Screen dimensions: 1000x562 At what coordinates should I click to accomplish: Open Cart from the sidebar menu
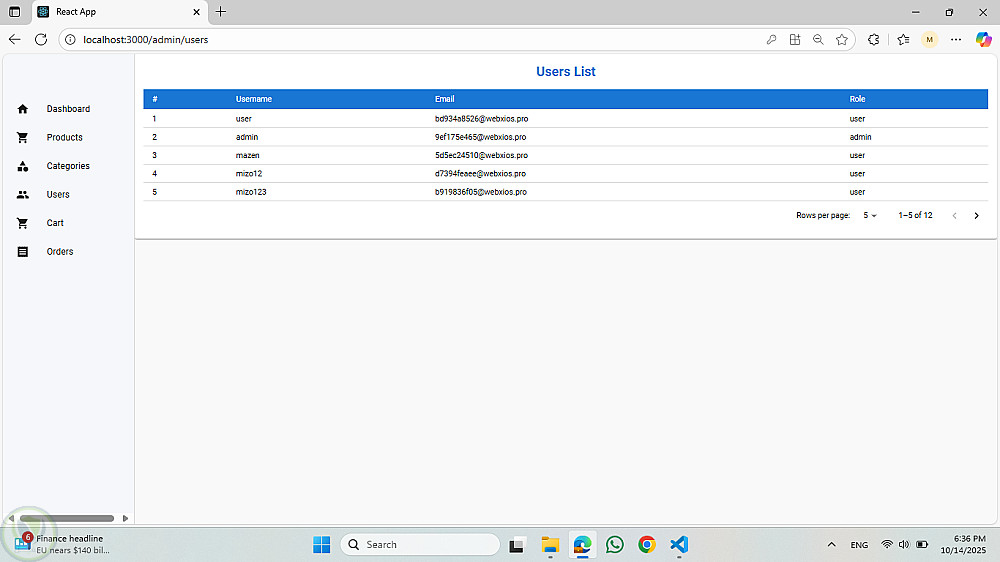tap(55, 223)
